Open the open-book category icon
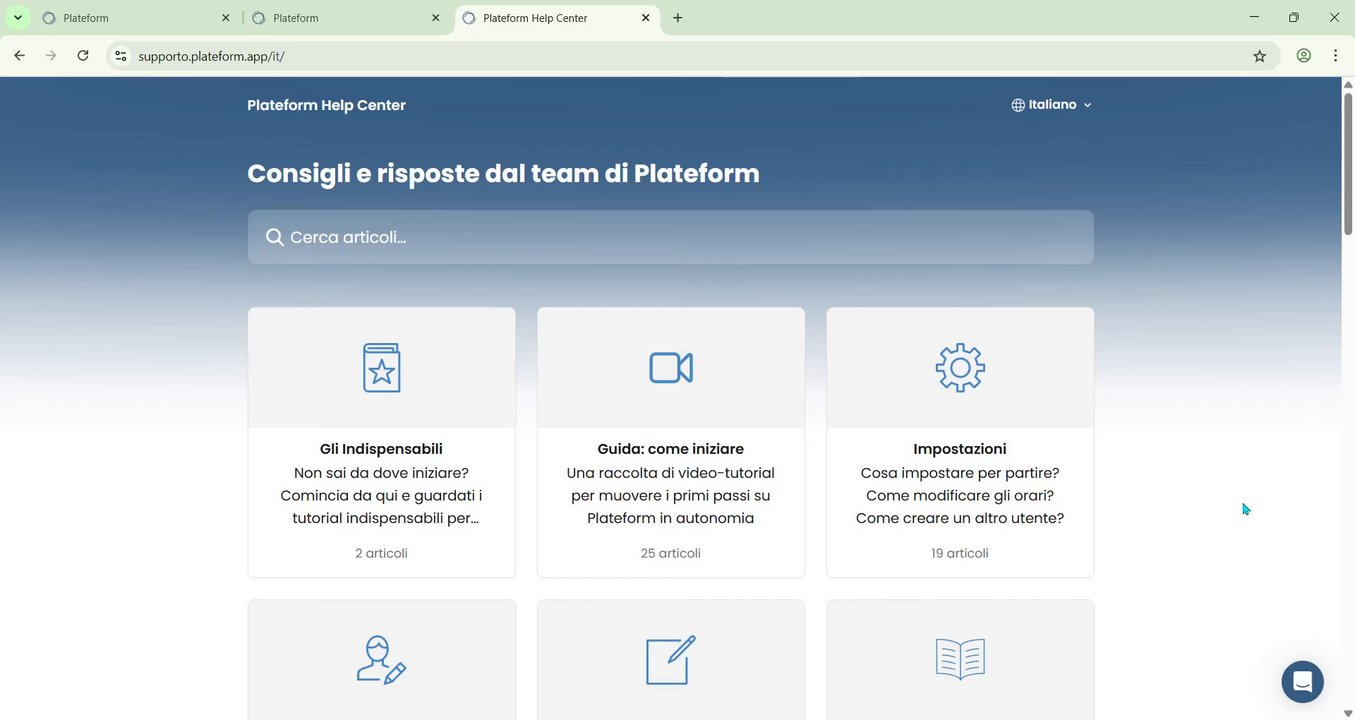 click(x=960, y=660)
